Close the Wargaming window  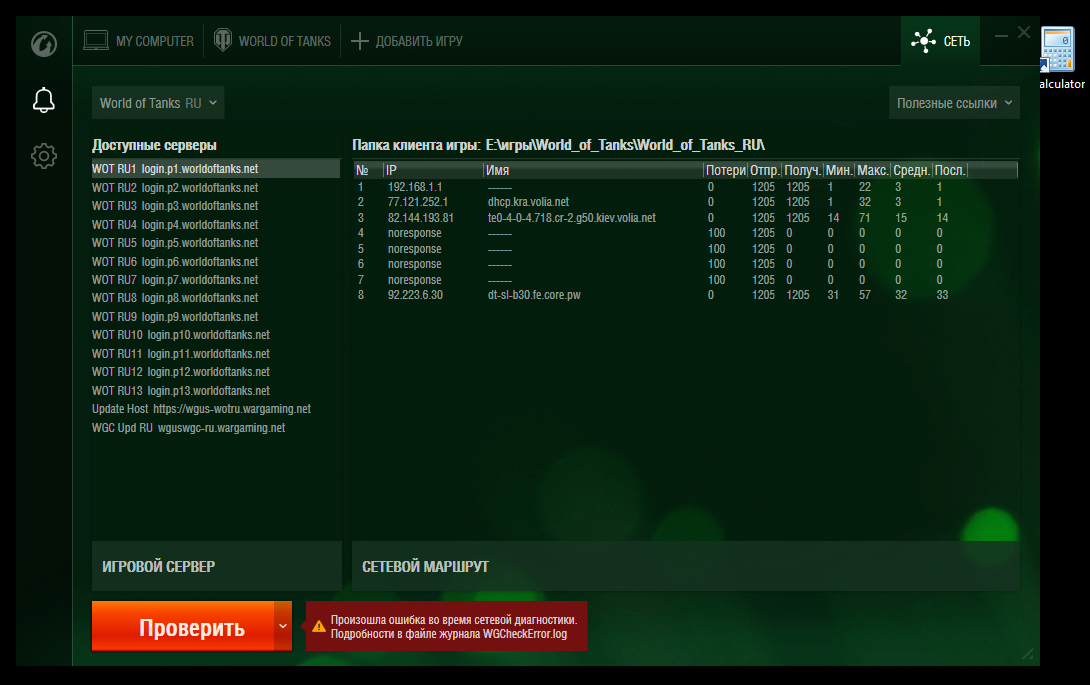point(1024,32)
